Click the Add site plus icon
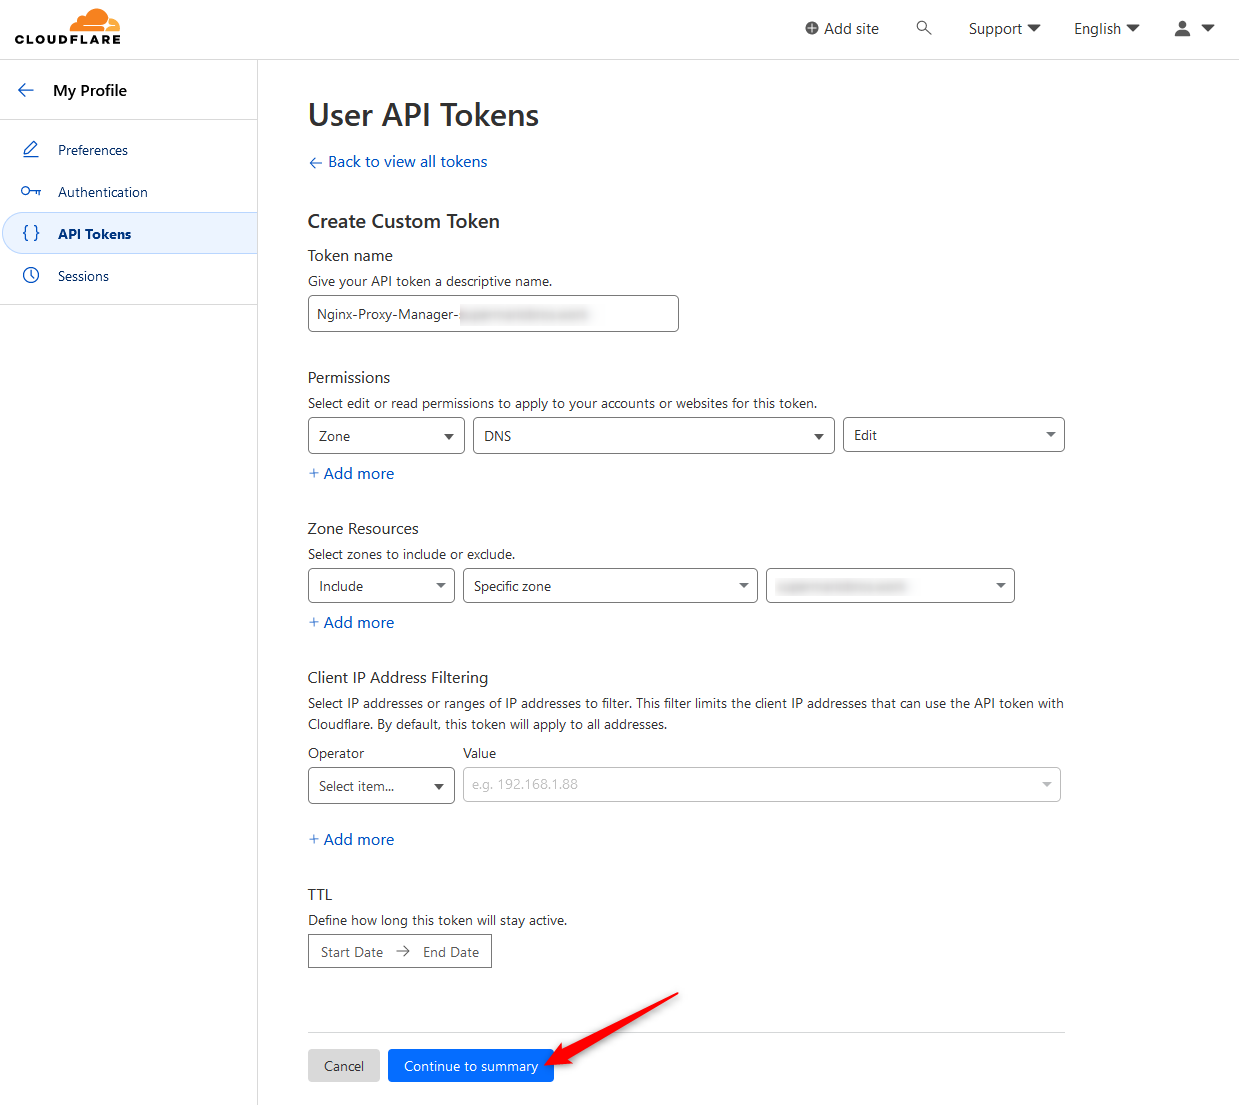This screenshot has width=1239, height=1105. [x=811, y=29]
